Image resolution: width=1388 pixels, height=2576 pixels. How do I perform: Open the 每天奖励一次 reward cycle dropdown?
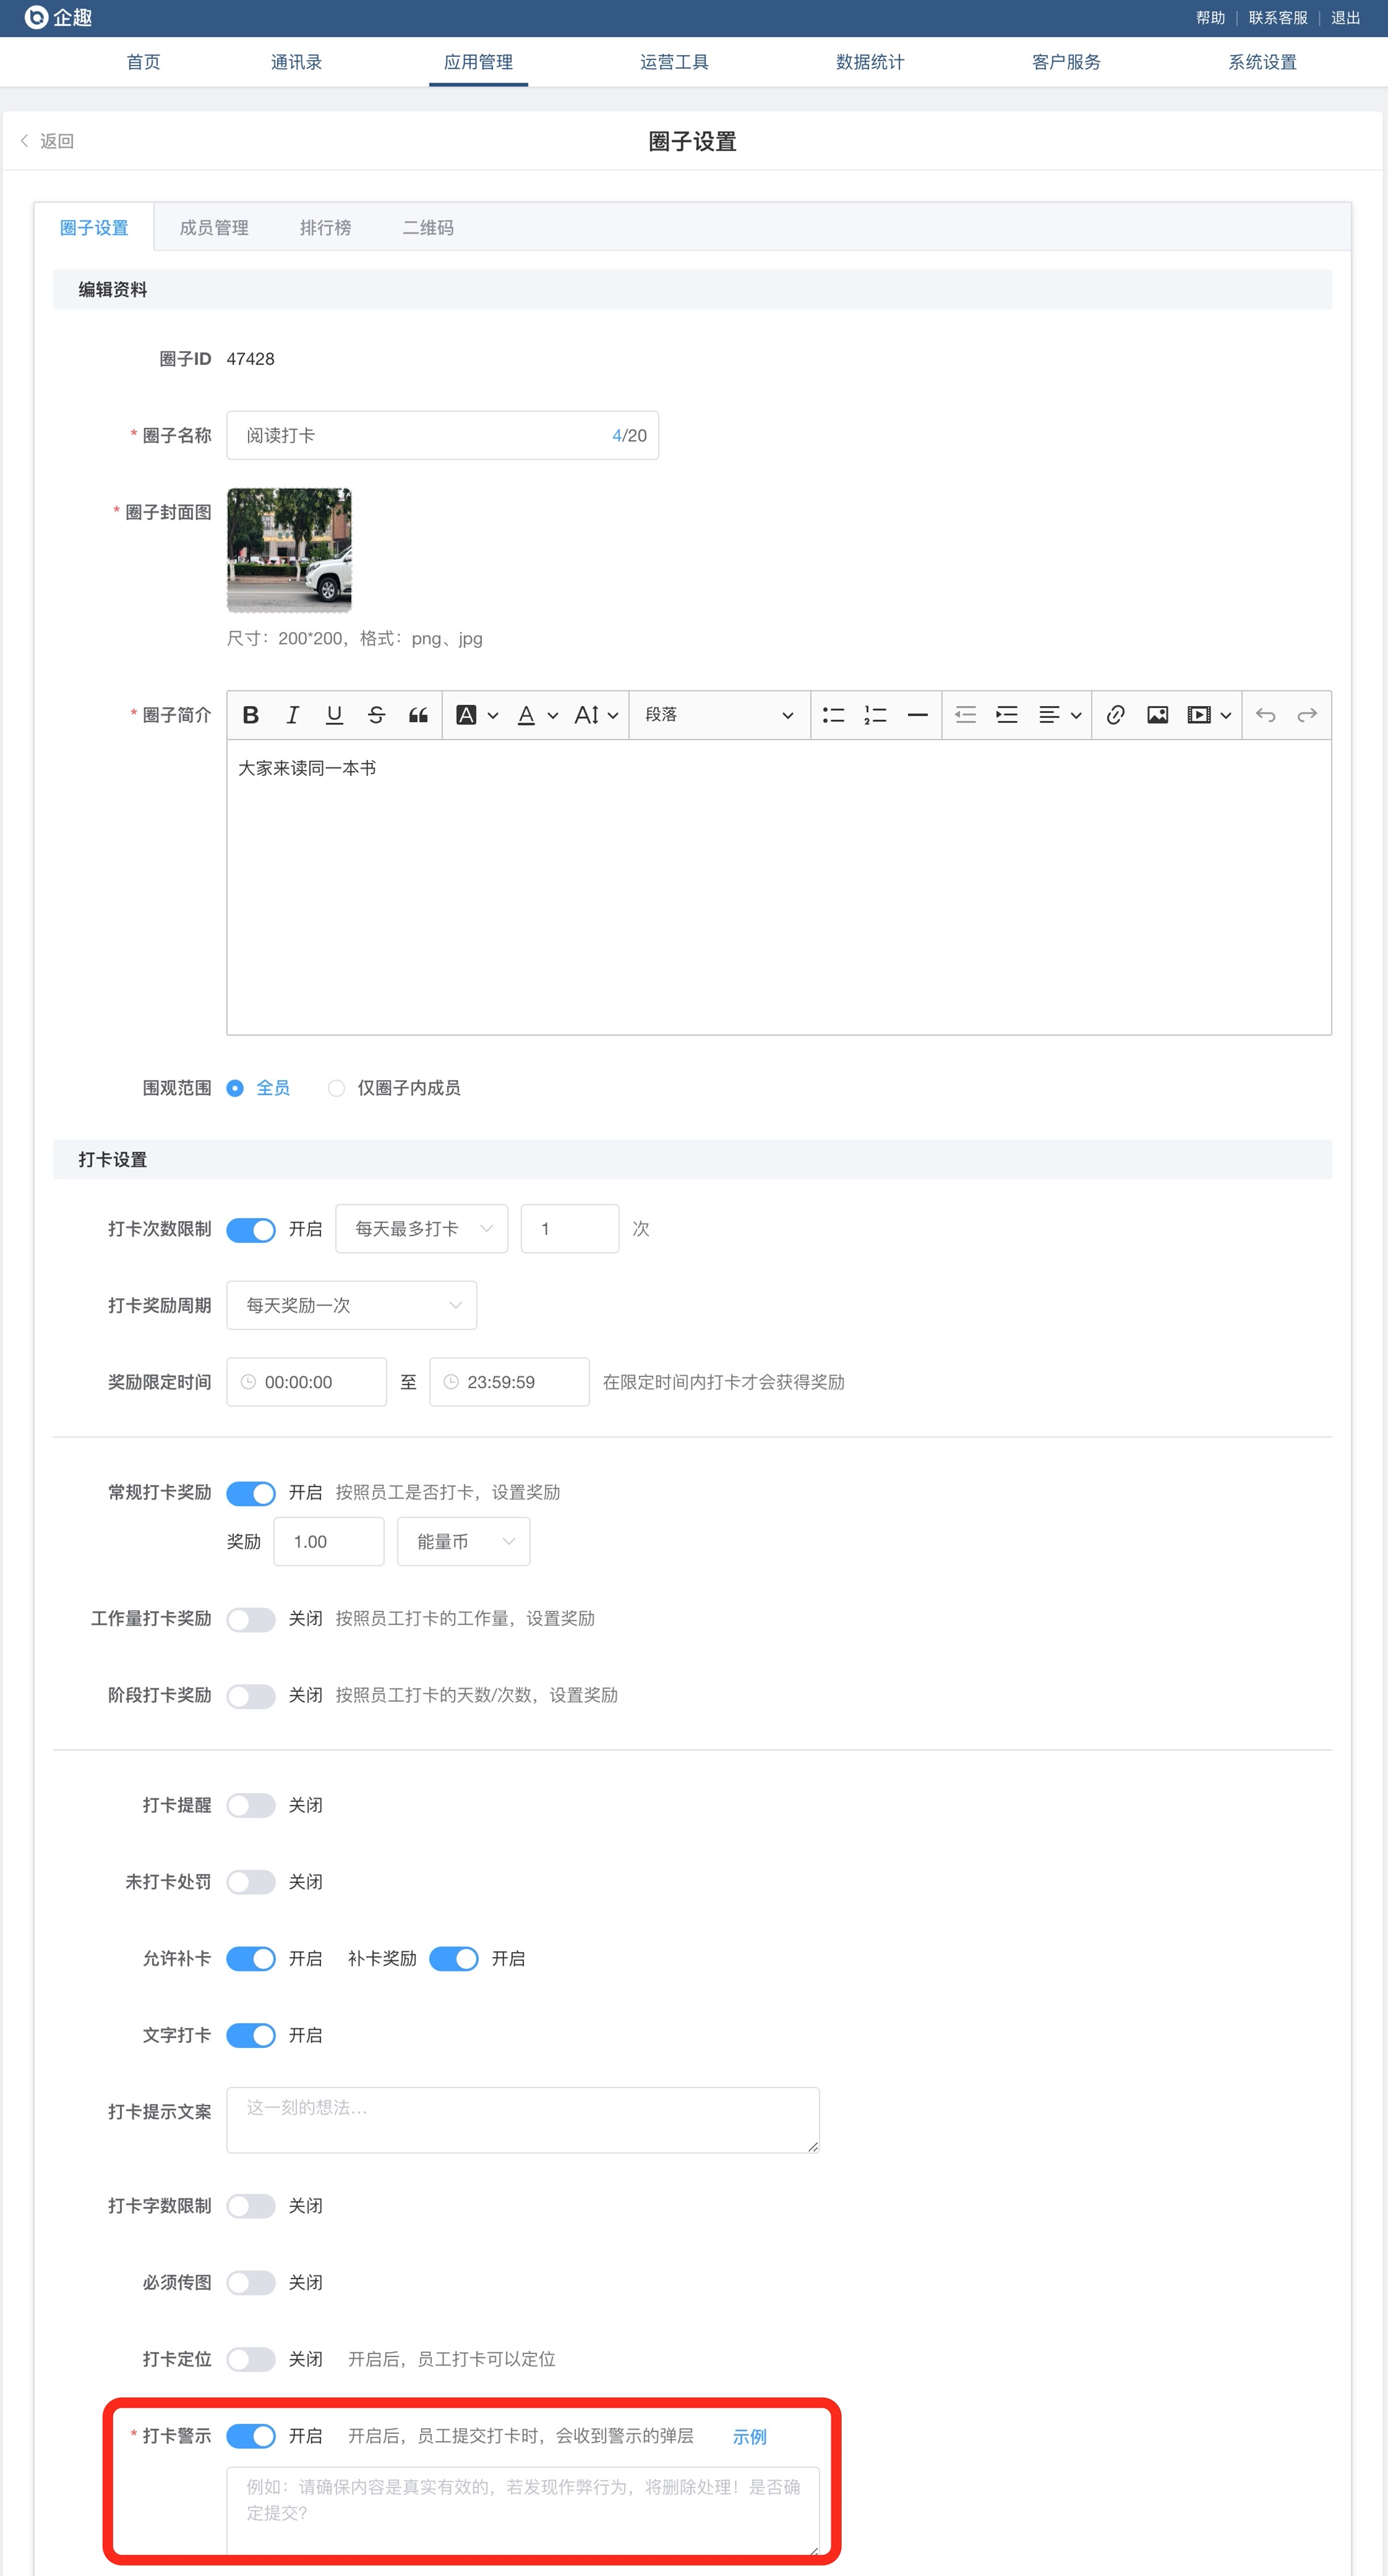[352, 1305]
